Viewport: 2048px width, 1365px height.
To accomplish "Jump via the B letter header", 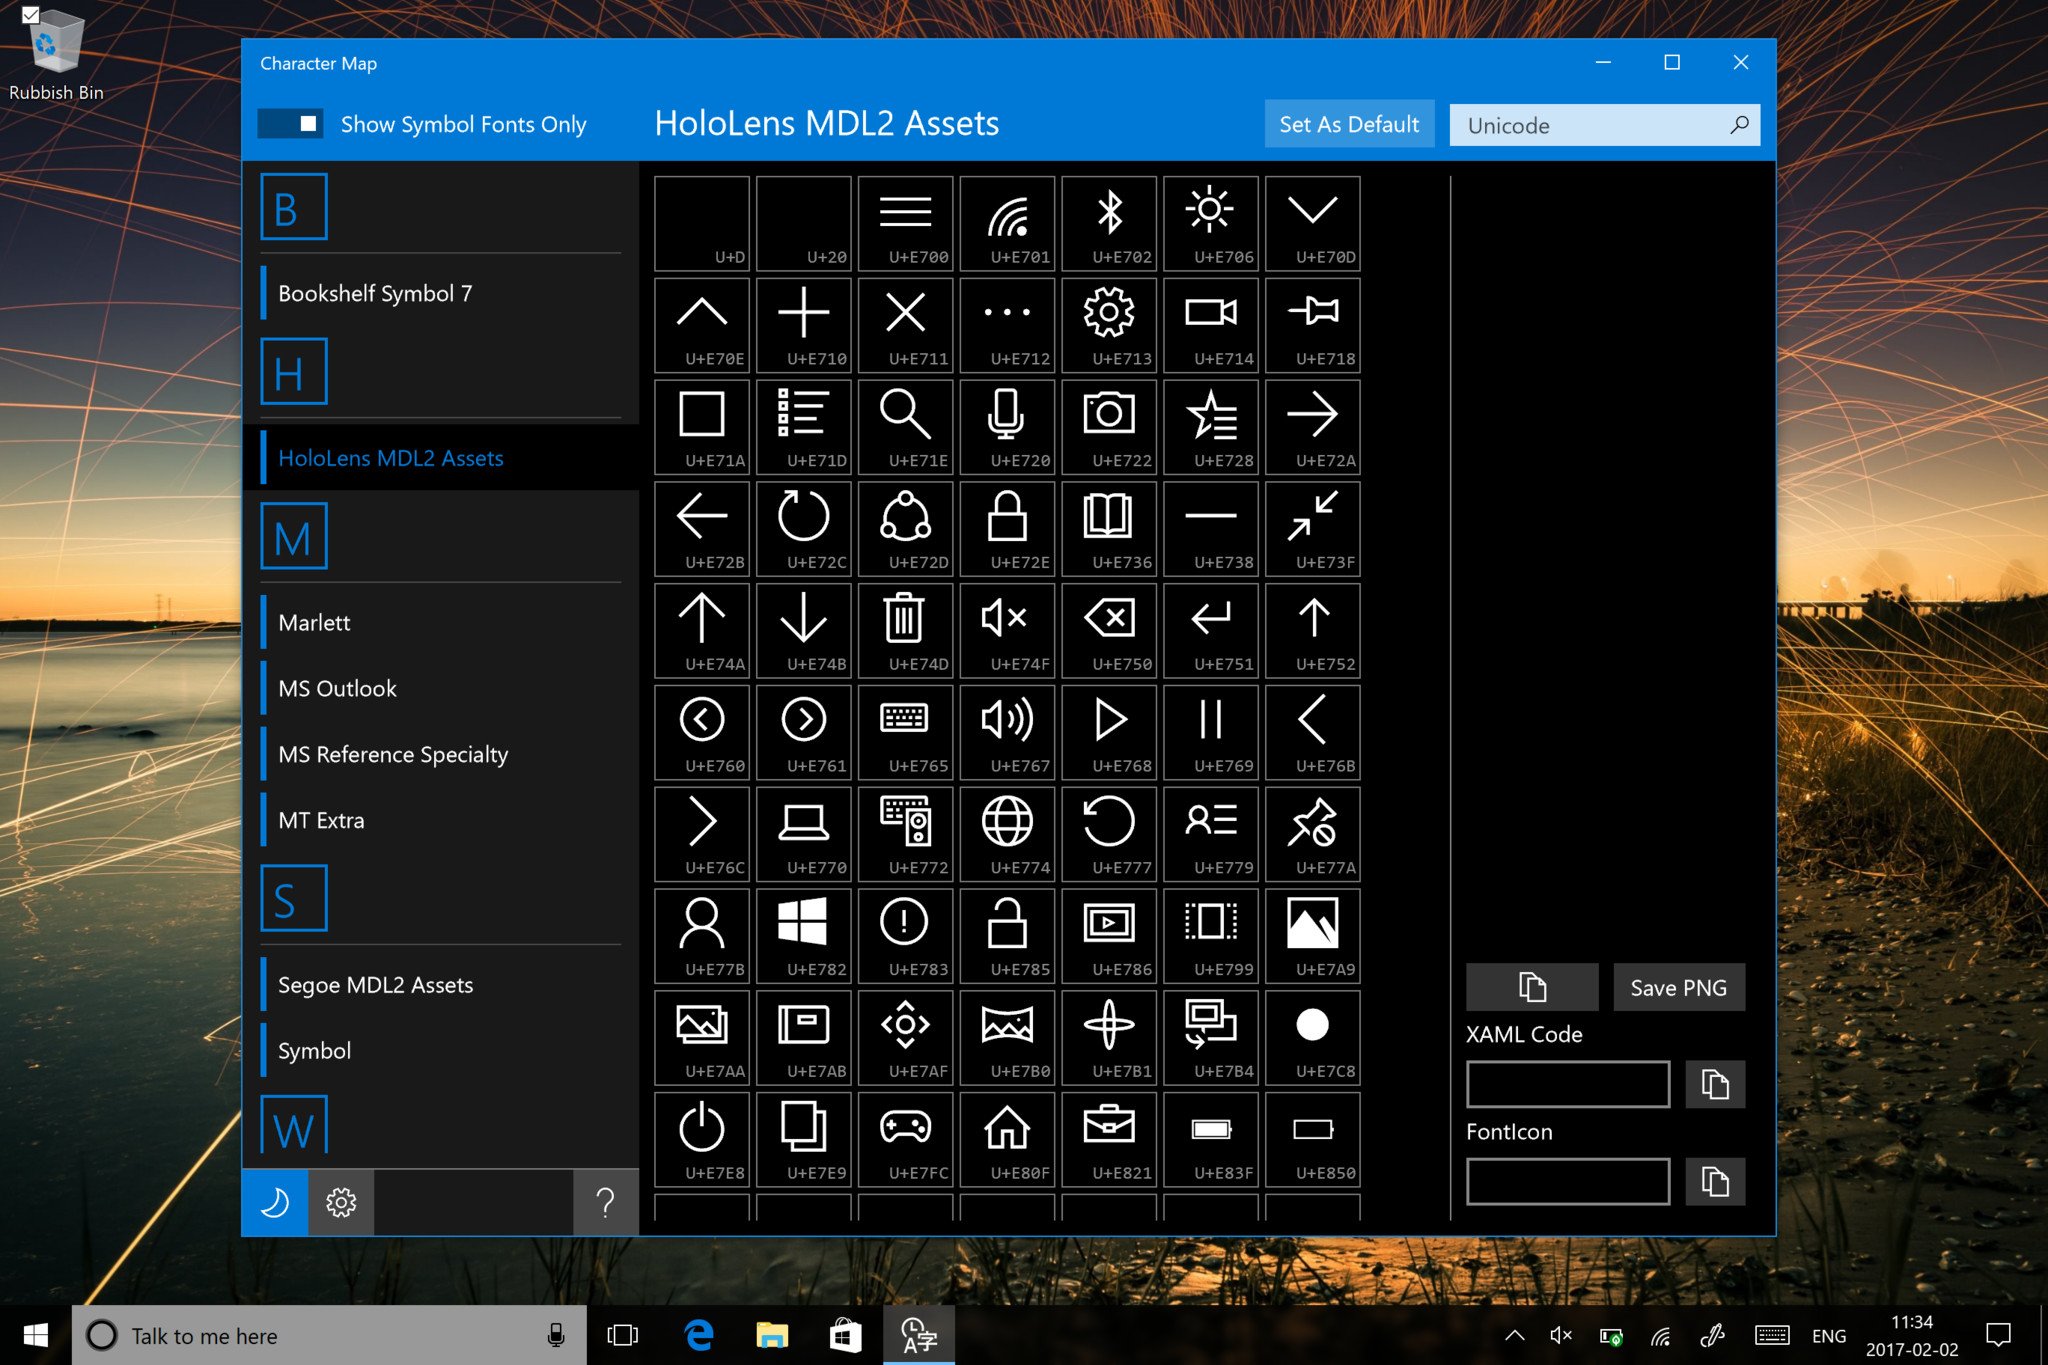I will click(x=294, y=207).
